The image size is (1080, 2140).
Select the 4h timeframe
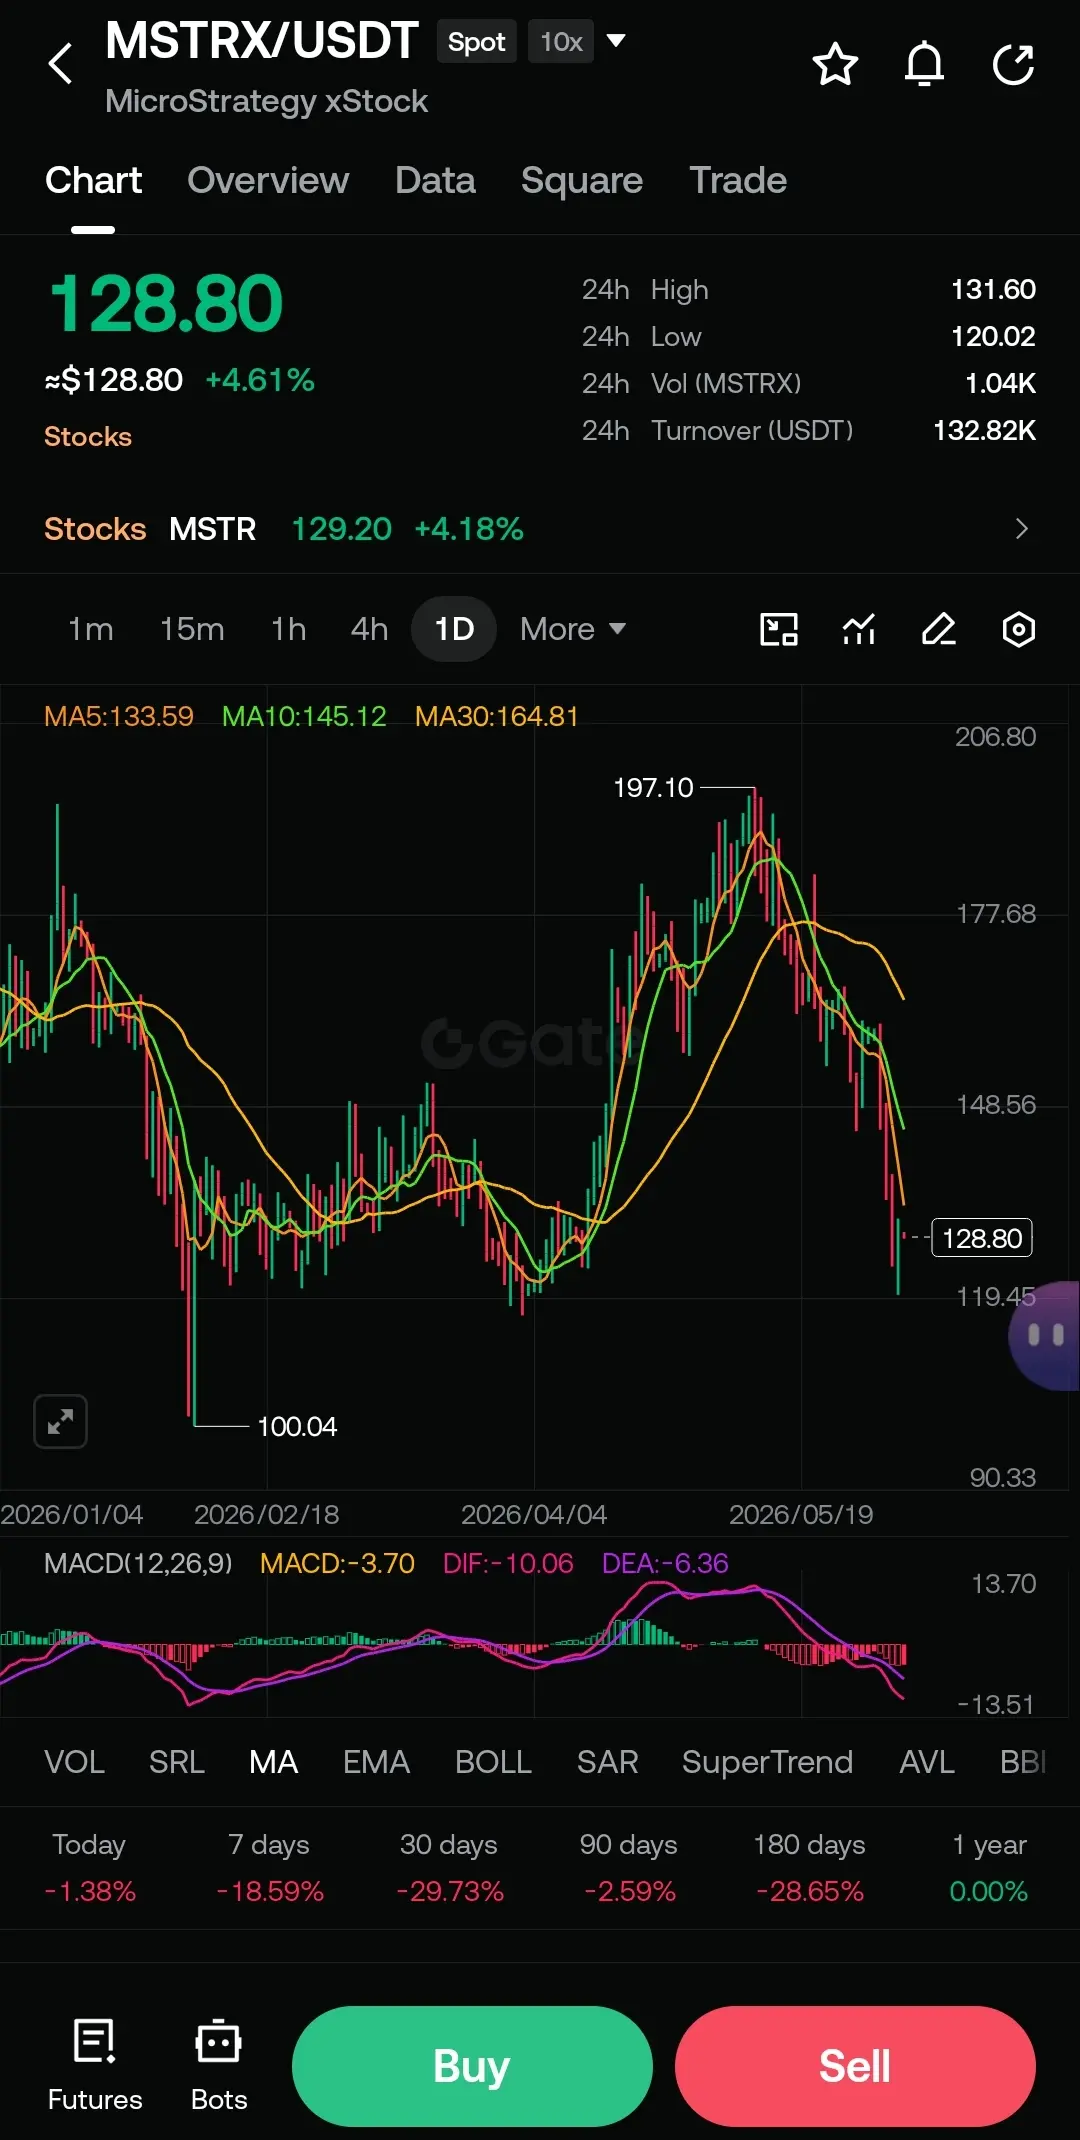pyautogui.click(x=369, y=629)
